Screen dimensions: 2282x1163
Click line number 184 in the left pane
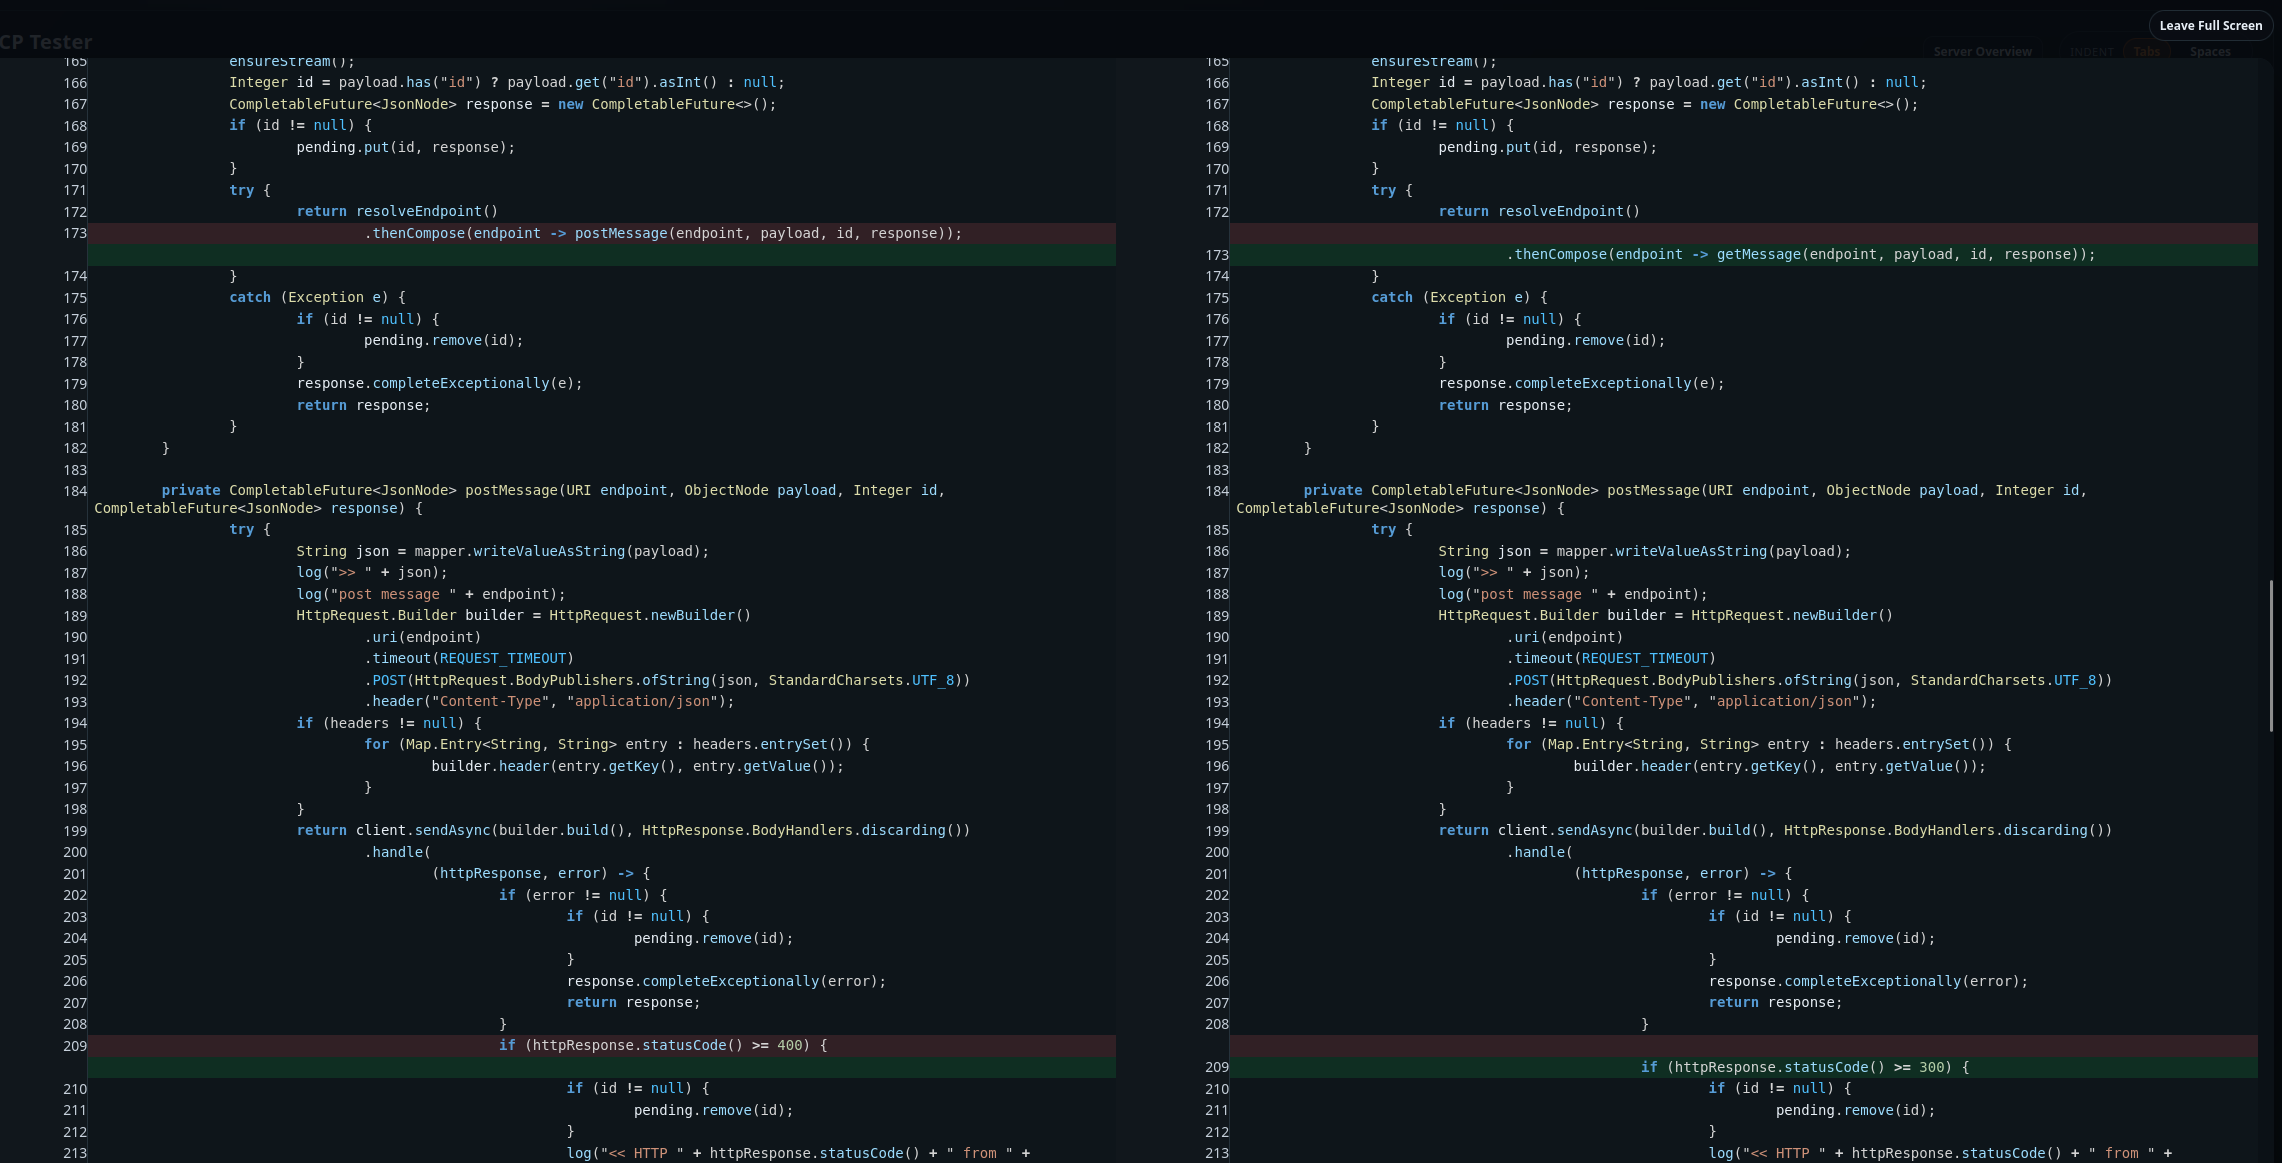coord(75,491)
